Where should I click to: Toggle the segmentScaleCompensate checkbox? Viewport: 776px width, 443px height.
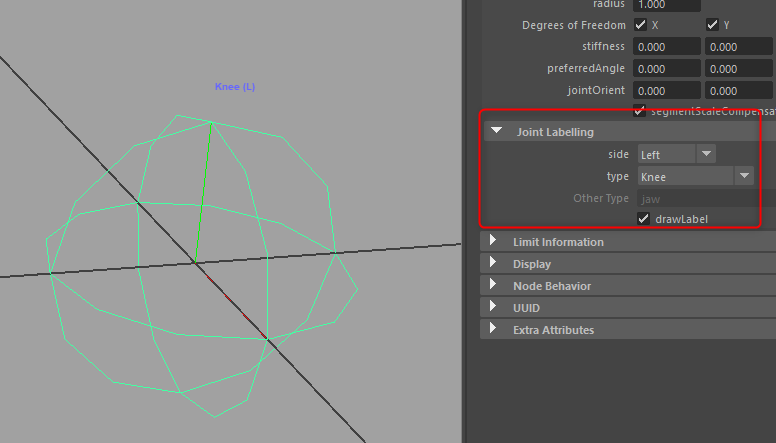(x=641, y=110)
